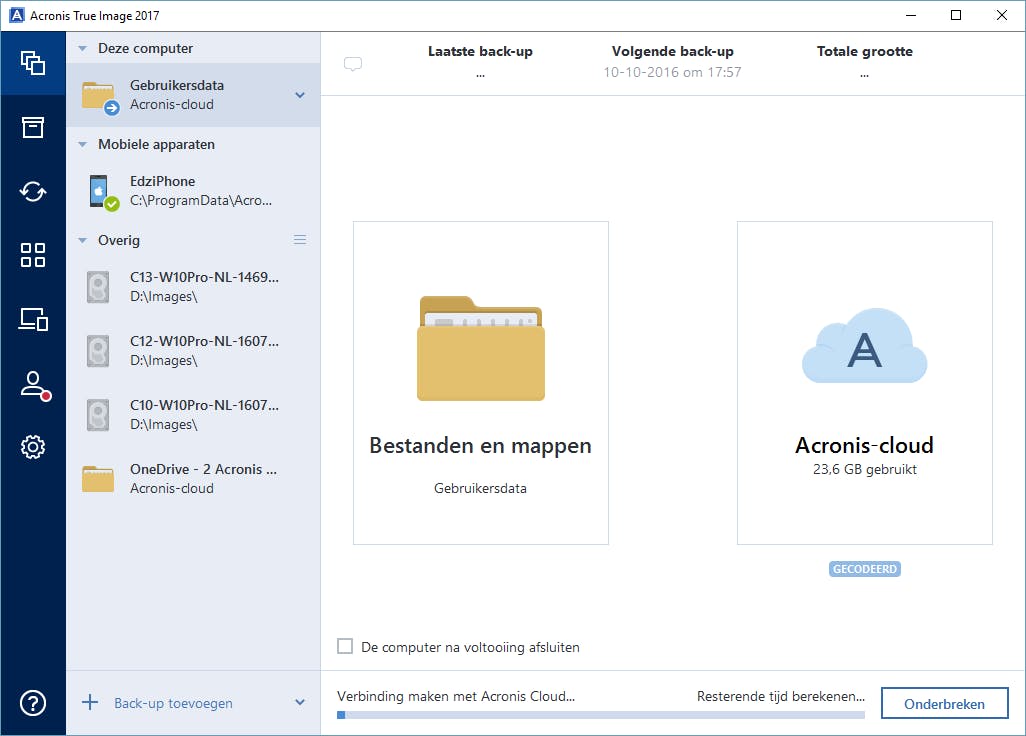Click the C12-W10Pro-NL disk icon
Image resolution: width=1026 pixels, height=736 pixels.
[x=98, y=351]
